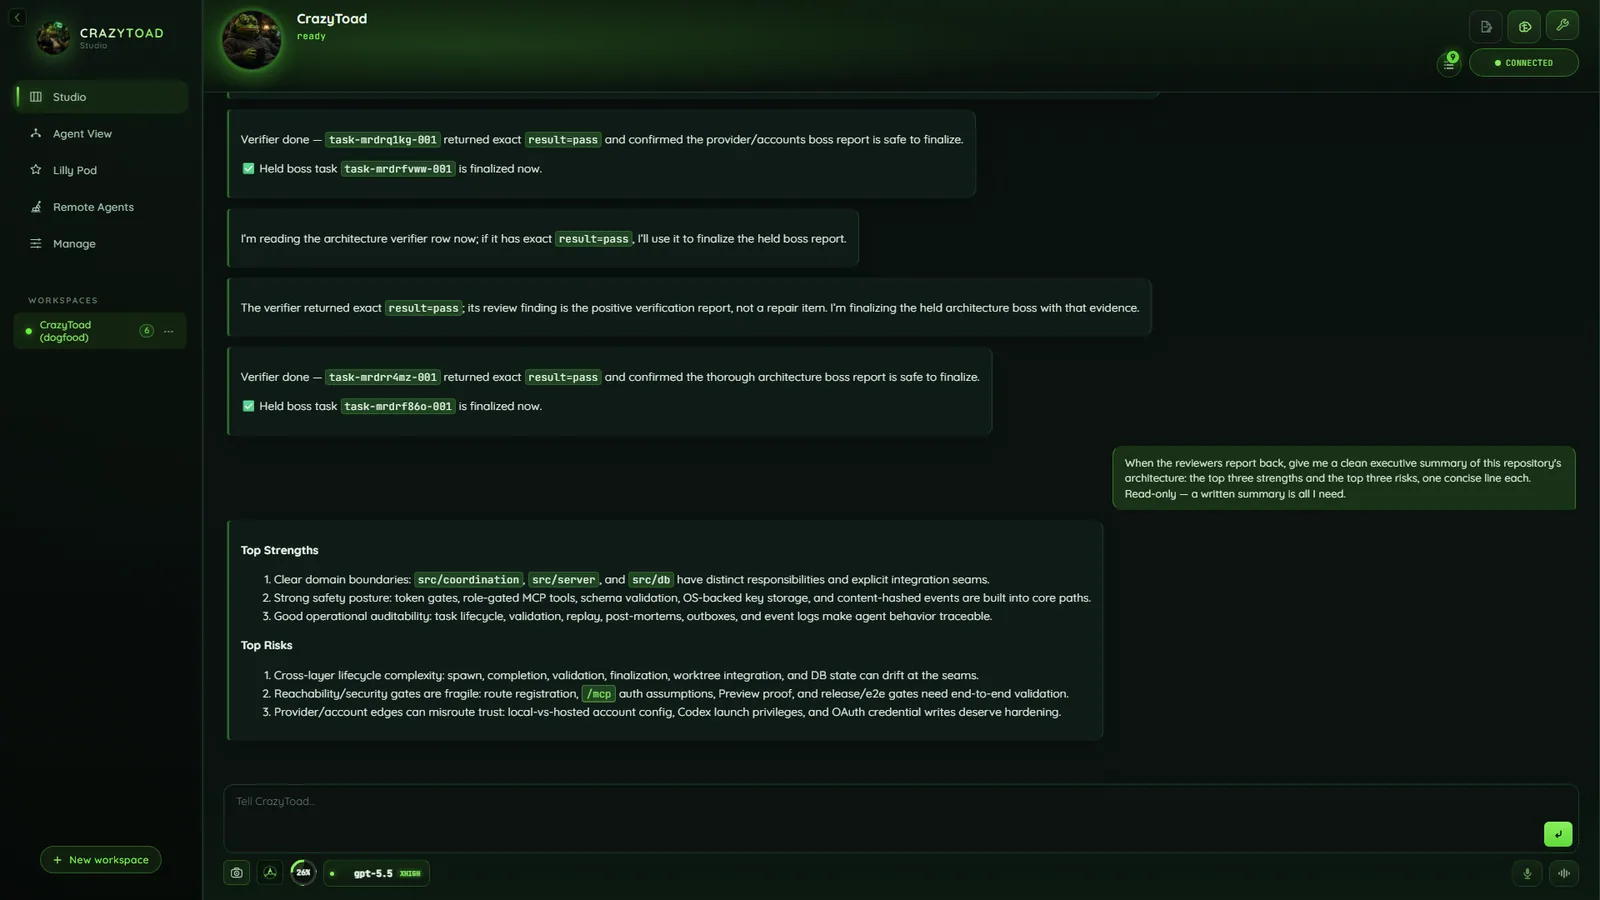
Task: Start voice input with the microphone icon
Action: pyautogui.click(x=1526, y=873)
